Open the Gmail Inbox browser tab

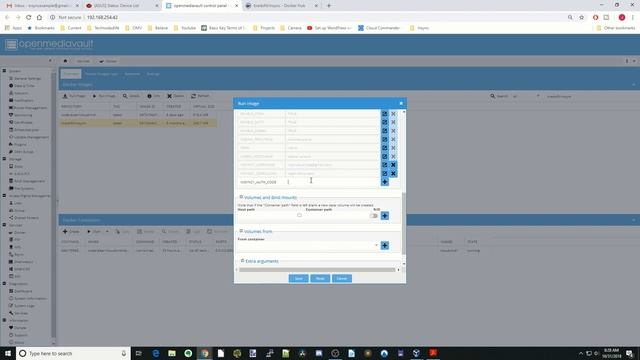(42, 6)
